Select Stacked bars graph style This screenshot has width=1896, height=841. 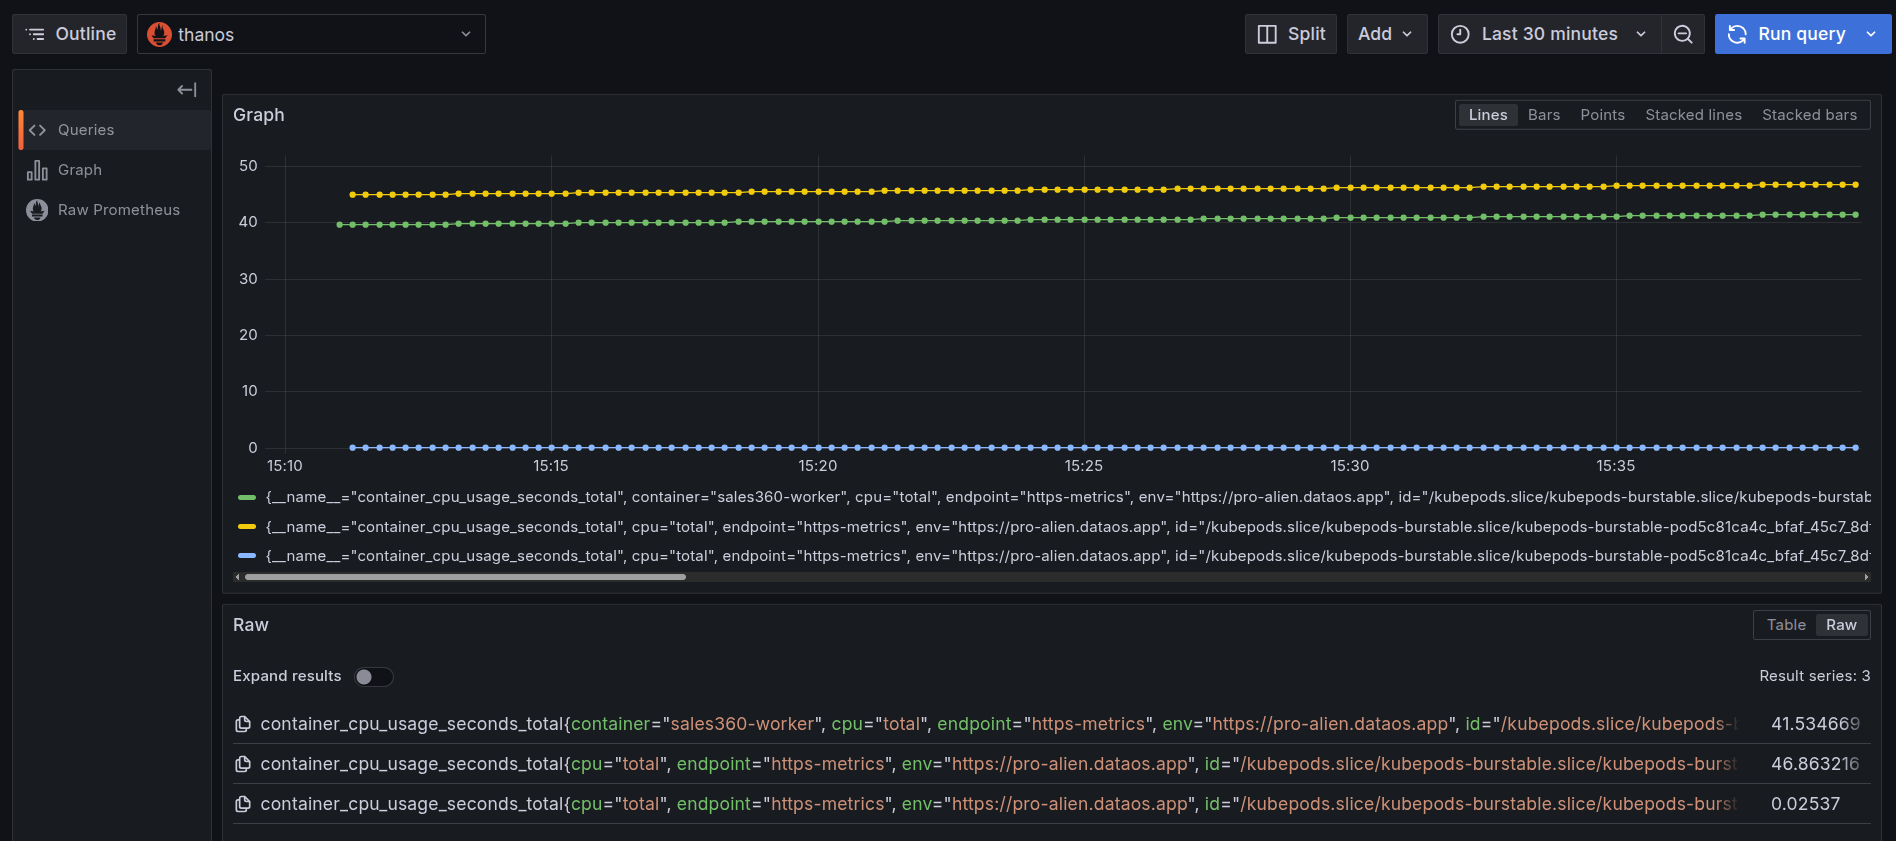click(x=1808, y=115)
